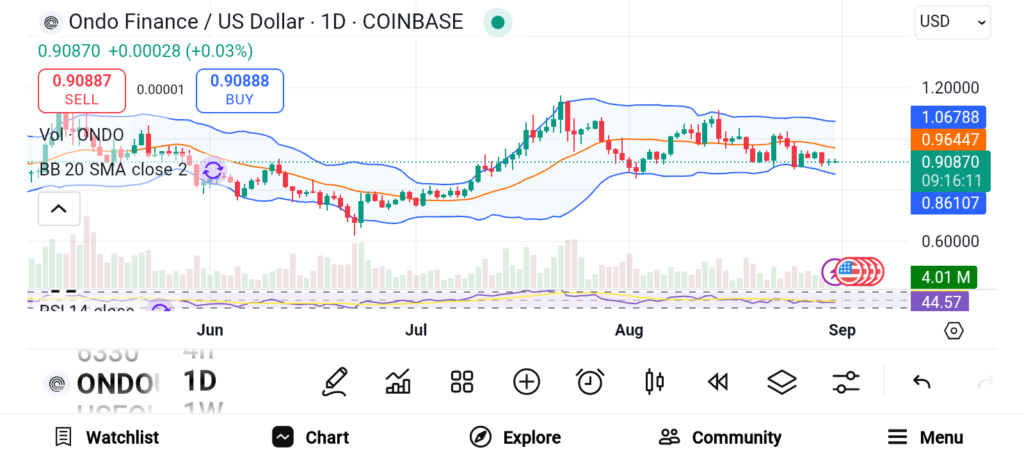The height and width of the screenshot is (461, 1024).
Task: Open the four-square layout grid icon
Action: click(462, 381)
